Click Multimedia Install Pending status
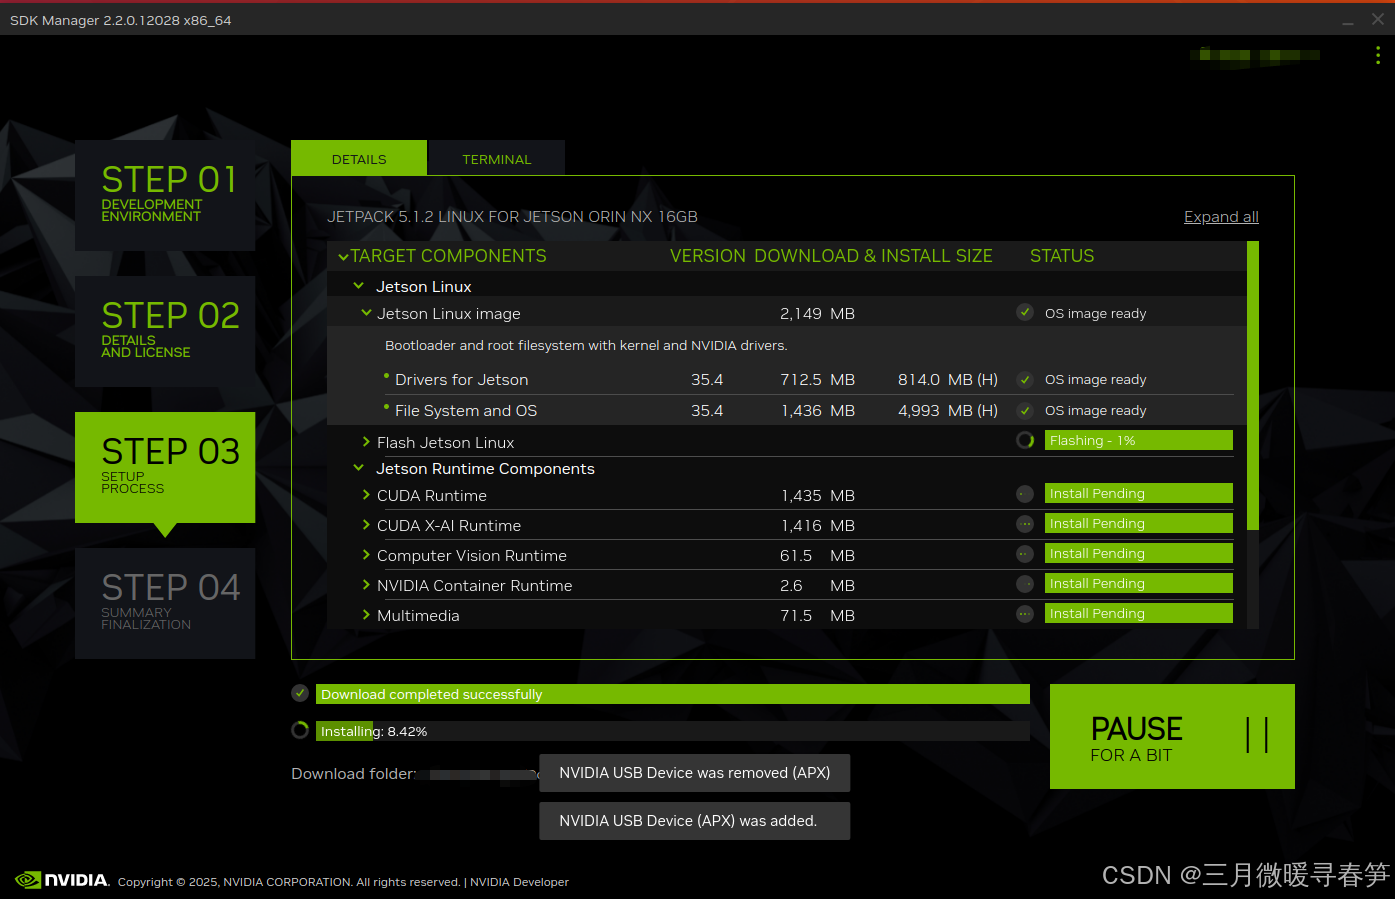1395x899 pixels. pos(1138,613)
